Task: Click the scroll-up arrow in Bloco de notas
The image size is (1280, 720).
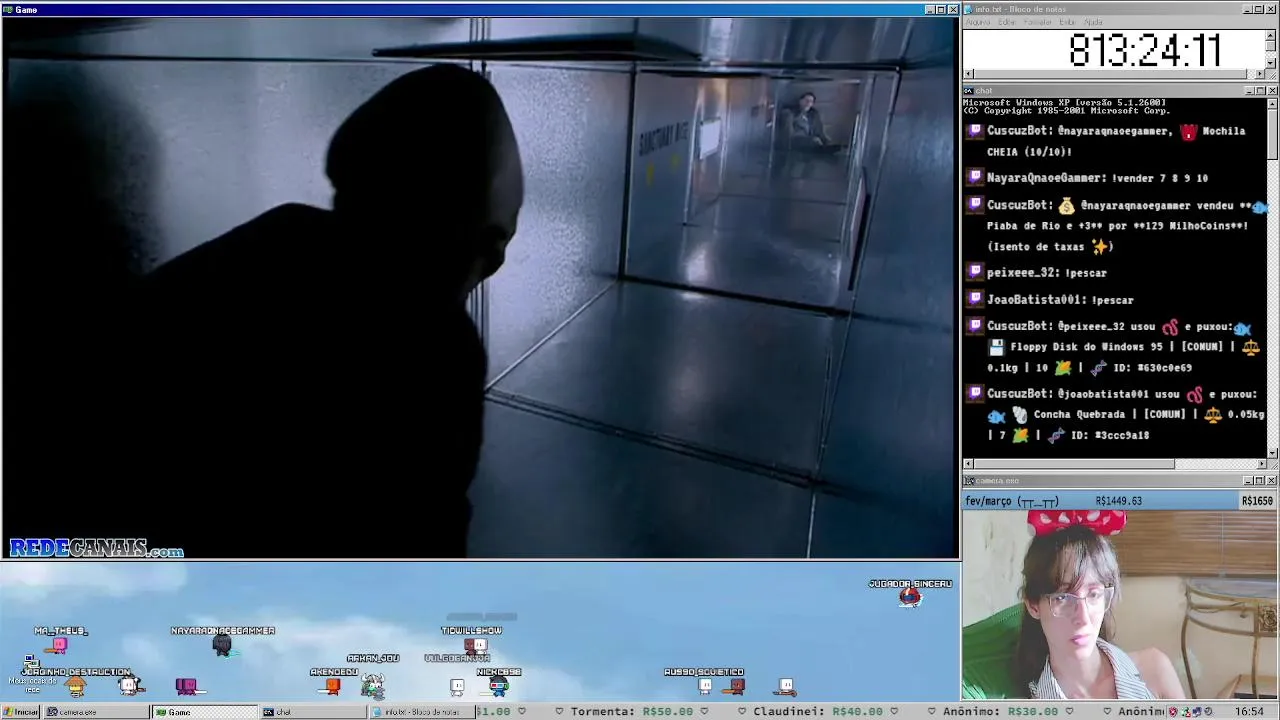Action: [x=1271, y=34]
